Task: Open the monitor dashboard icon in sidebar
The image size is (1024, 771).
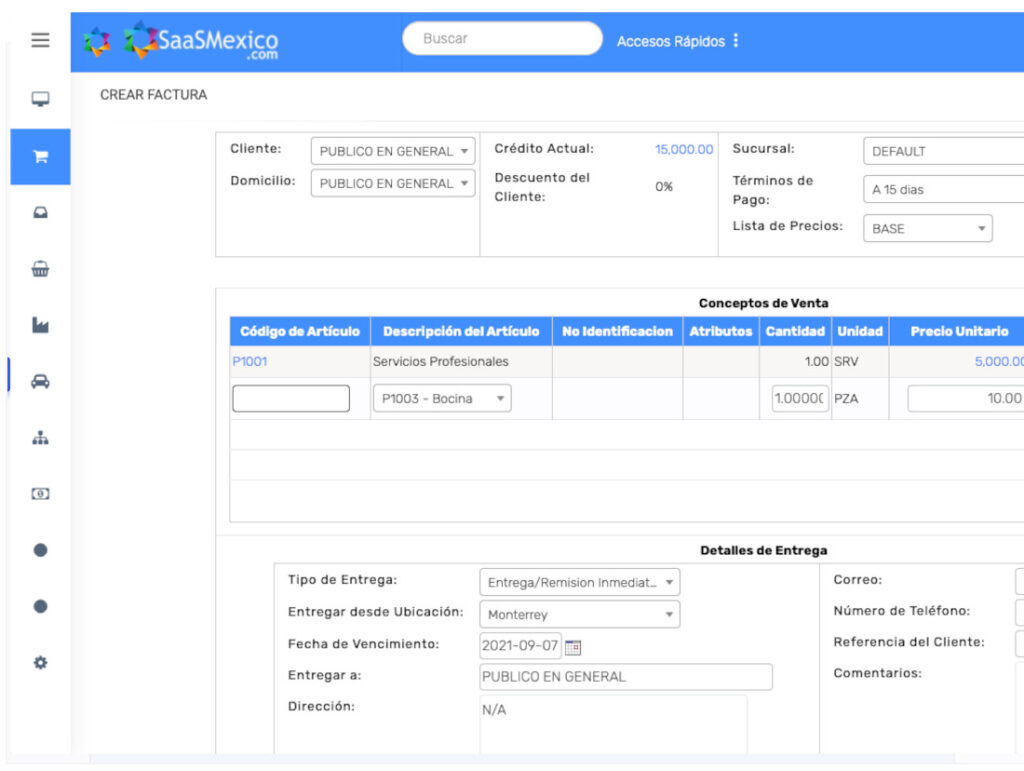Action: tap(40, 100)
